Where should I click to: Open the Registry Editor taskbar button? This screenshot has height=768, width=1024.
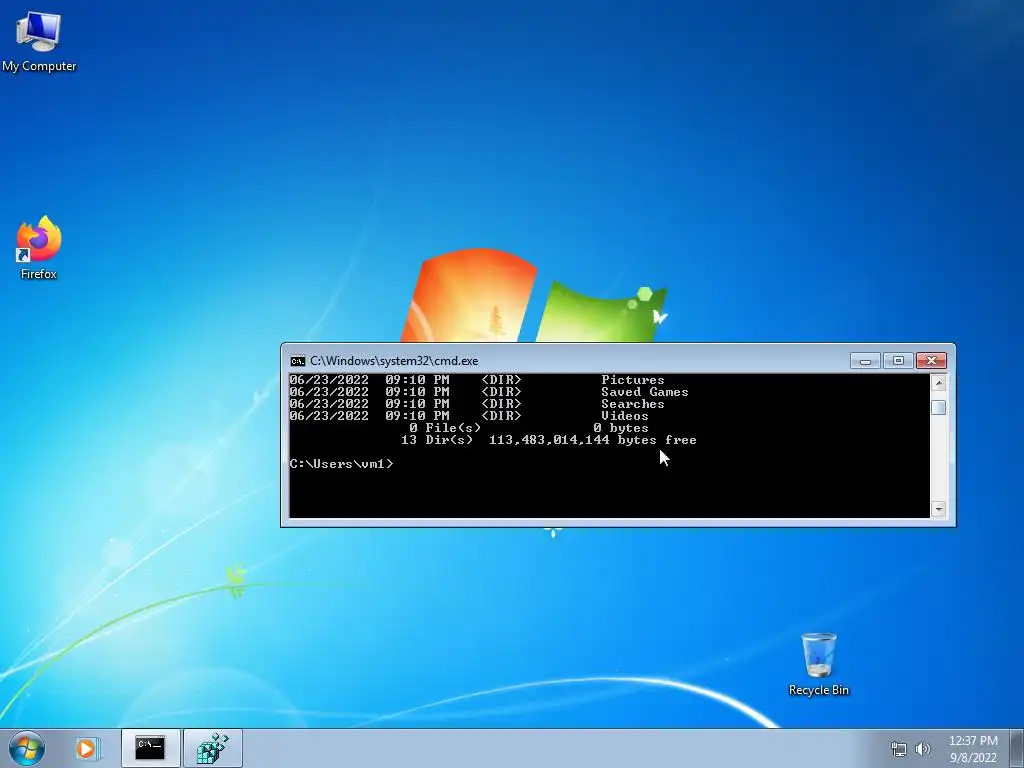213,748
